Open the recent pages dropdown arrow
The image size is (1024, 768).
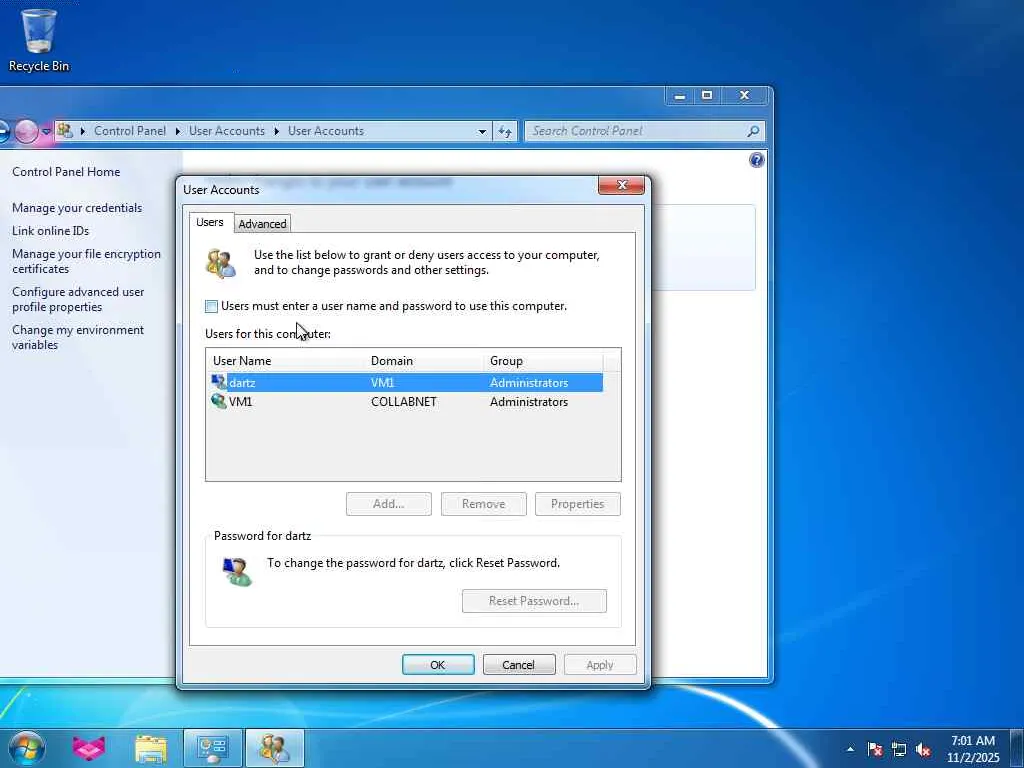tap(46, 131)
